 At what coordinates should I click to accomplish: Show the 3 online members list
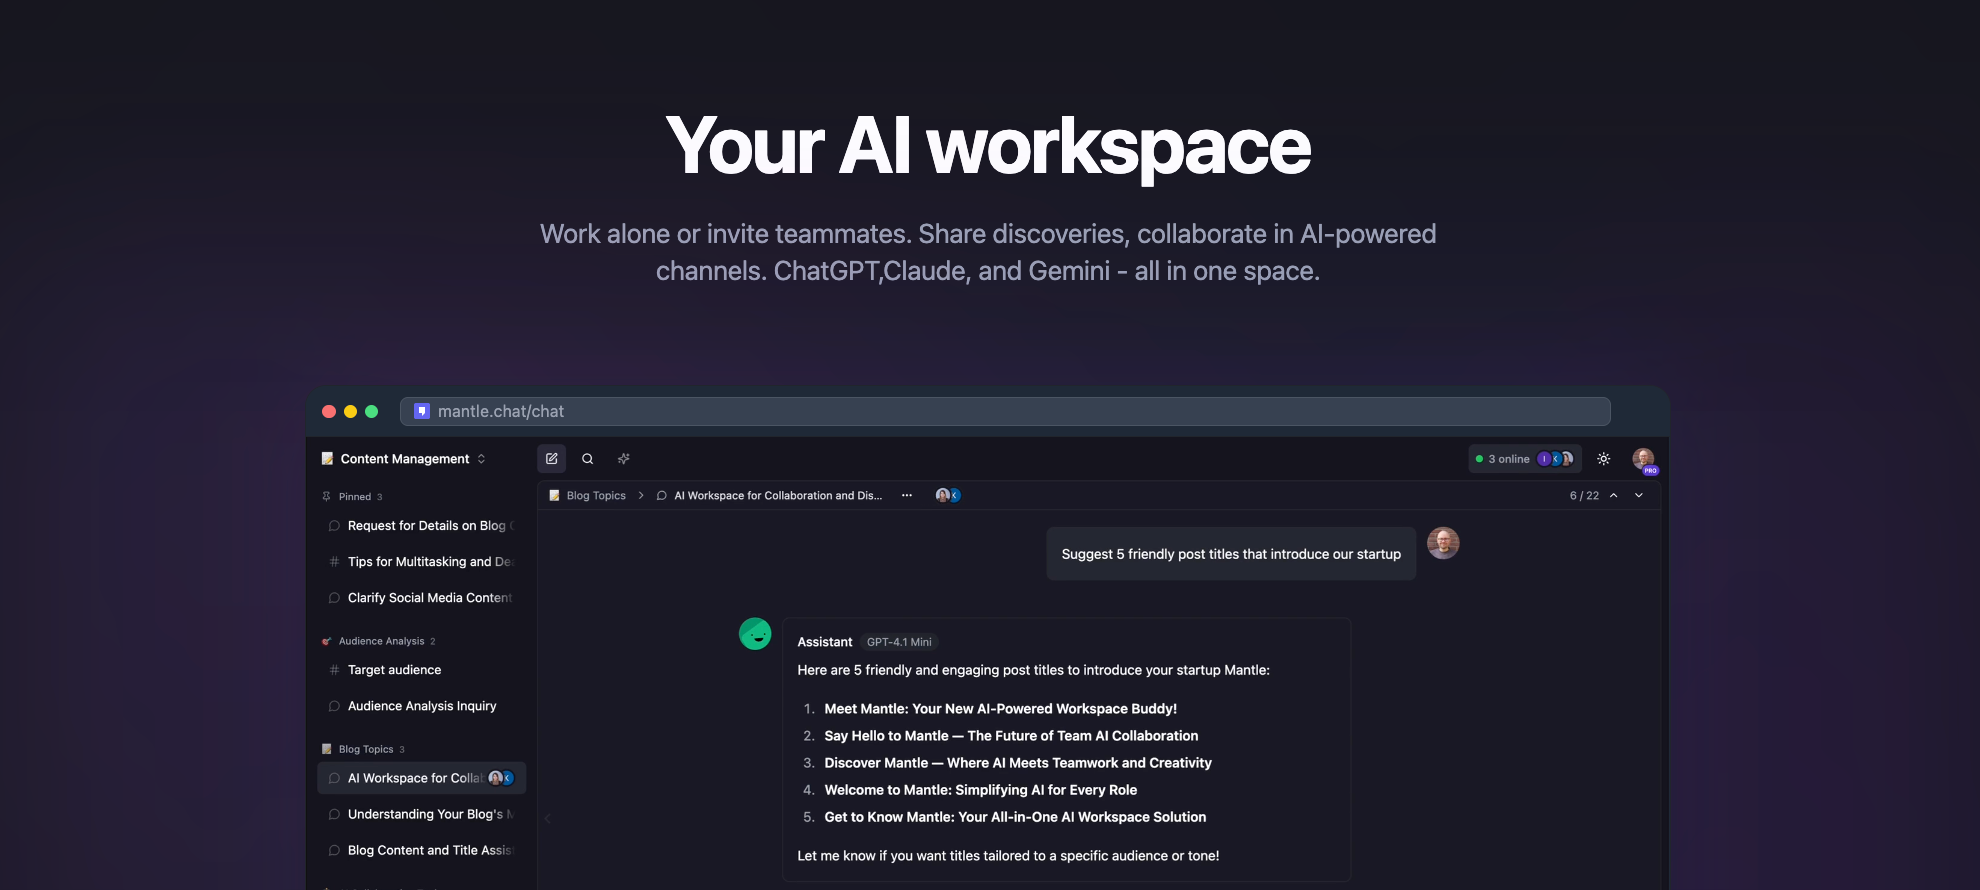[1525, 459]
